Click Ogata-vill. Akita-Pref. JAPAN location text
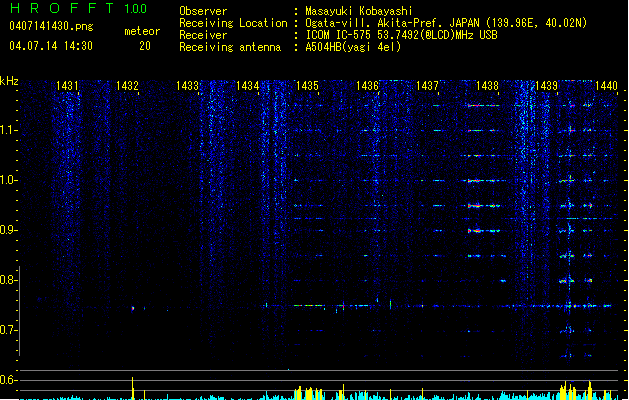 (446, 23)
